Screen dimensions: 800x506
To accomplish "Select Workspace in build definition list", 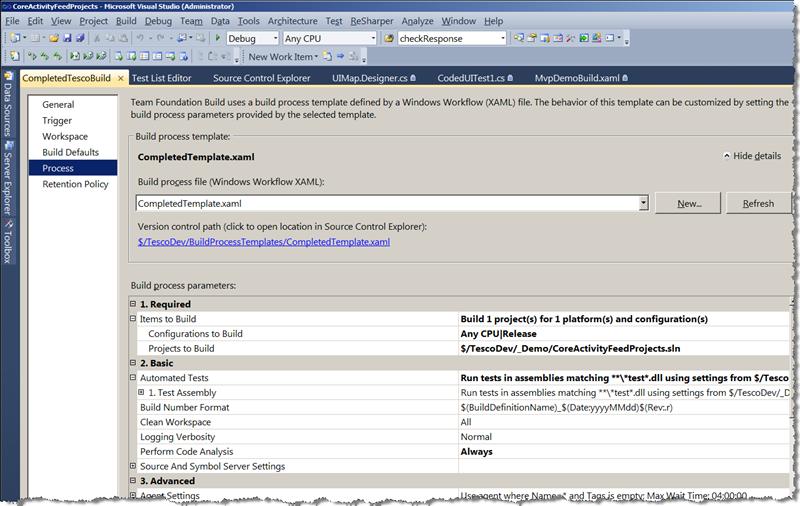I will click(x=65, y=136).
